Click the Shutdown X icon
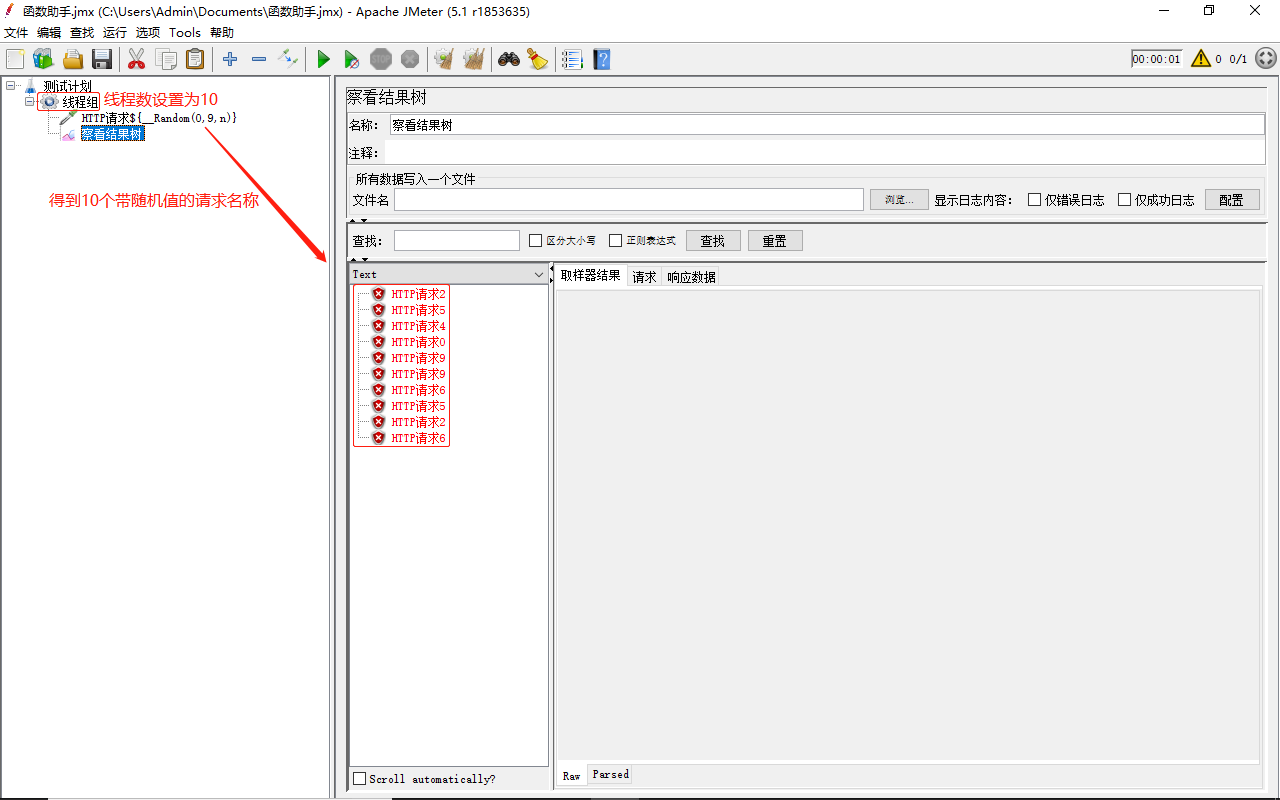The image size is (1280, 800). (x=410, y=59)
